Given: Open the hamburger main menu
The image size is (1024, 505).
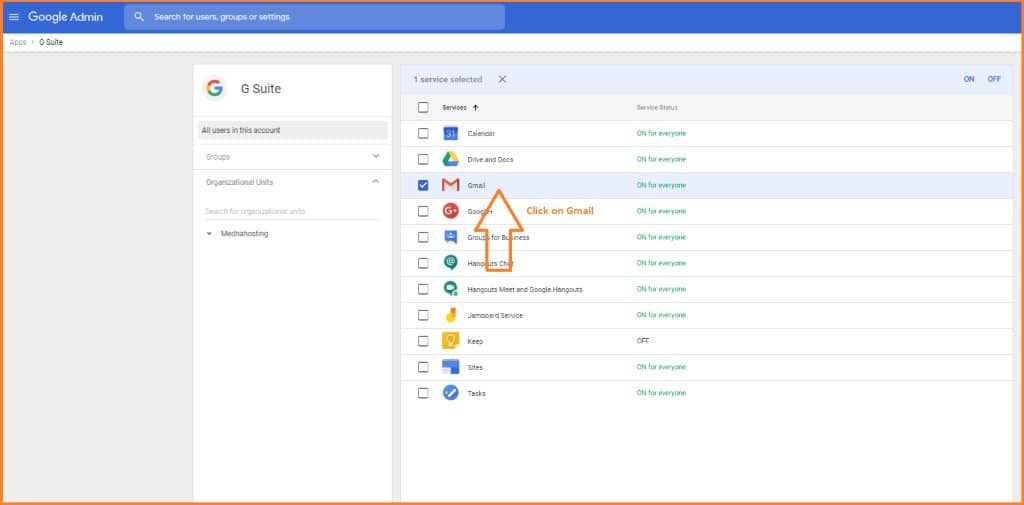Looking at the screenshot, I should point(14,17).
